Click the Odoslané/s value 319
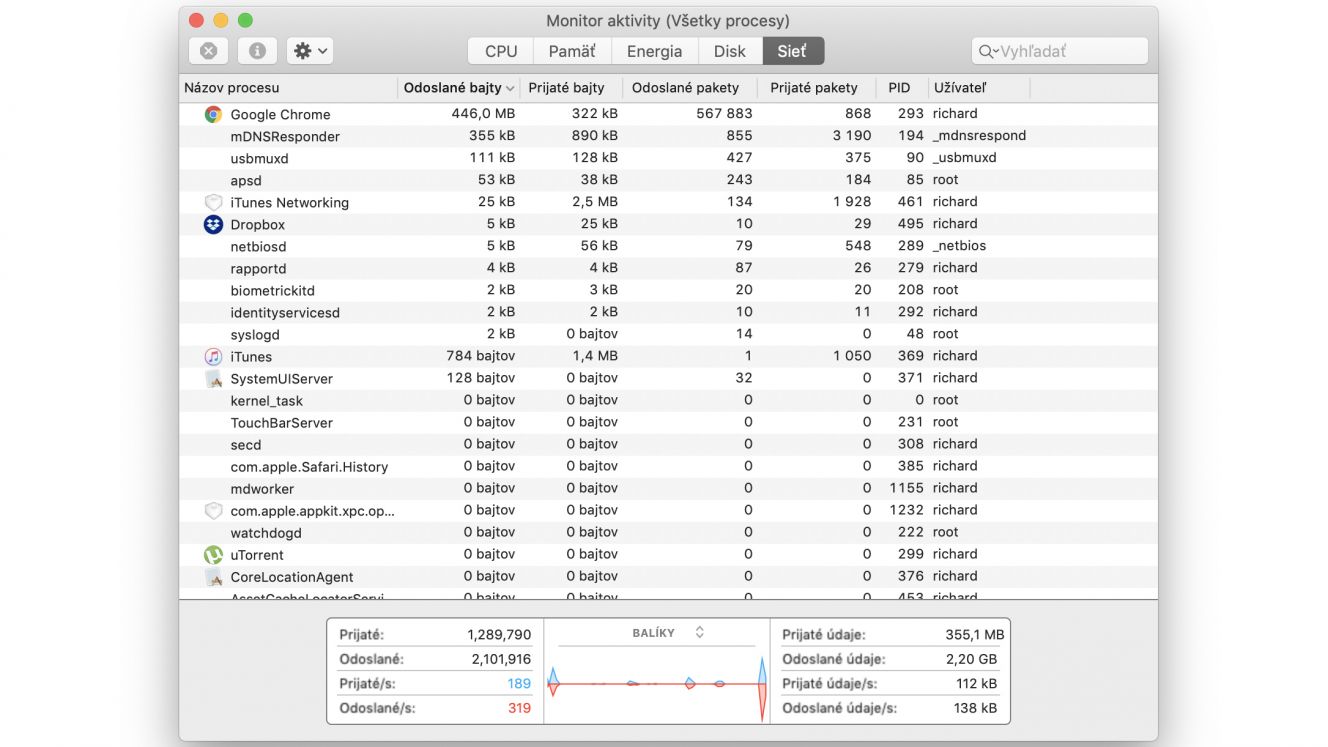Image resolution: width=1328 pixels, height=747 pixels. point(519,708)
